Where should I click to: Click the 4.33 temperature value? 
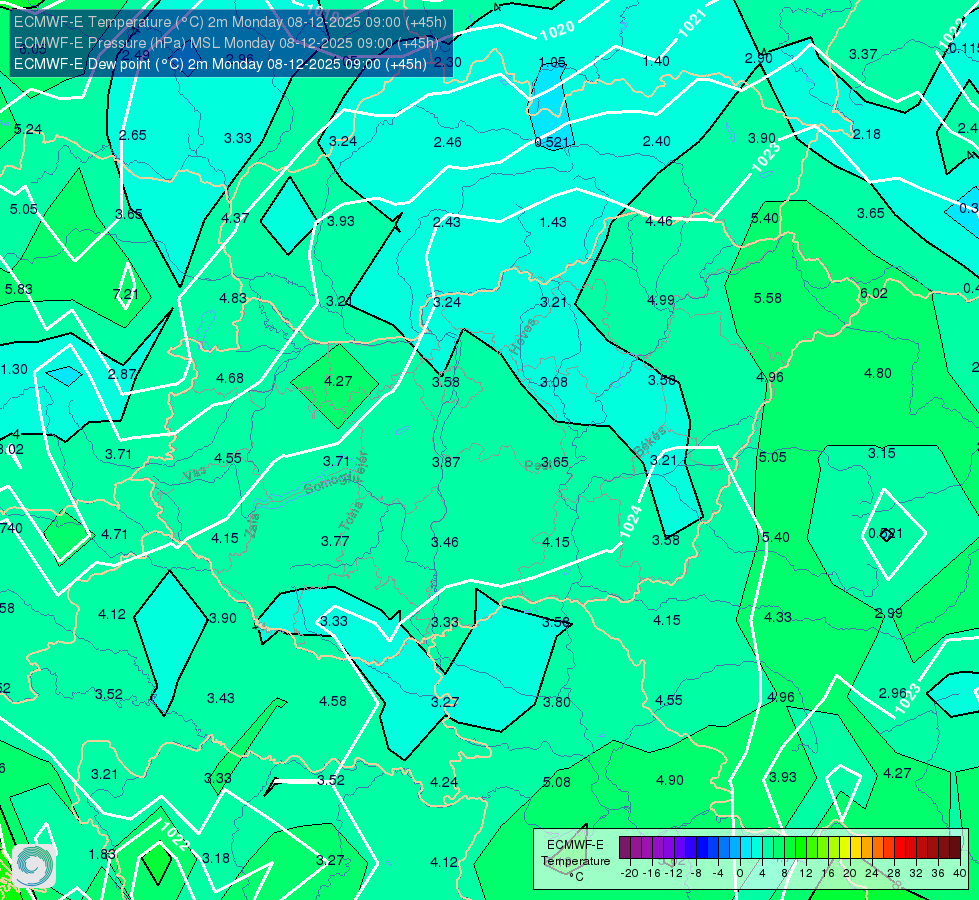pyautogui.click(x=778, y=617)
